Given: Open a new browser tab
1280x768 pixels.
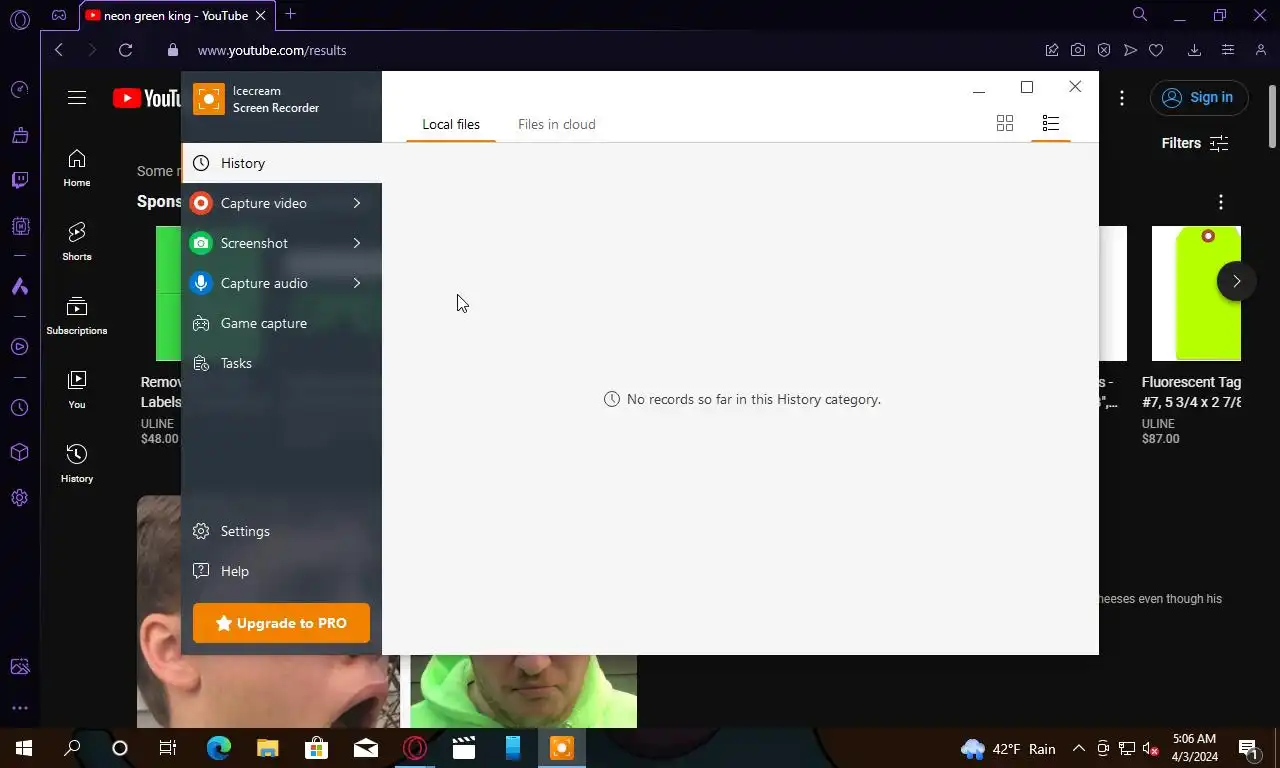Looking at the screenshot, I should [x=290, y=14].
